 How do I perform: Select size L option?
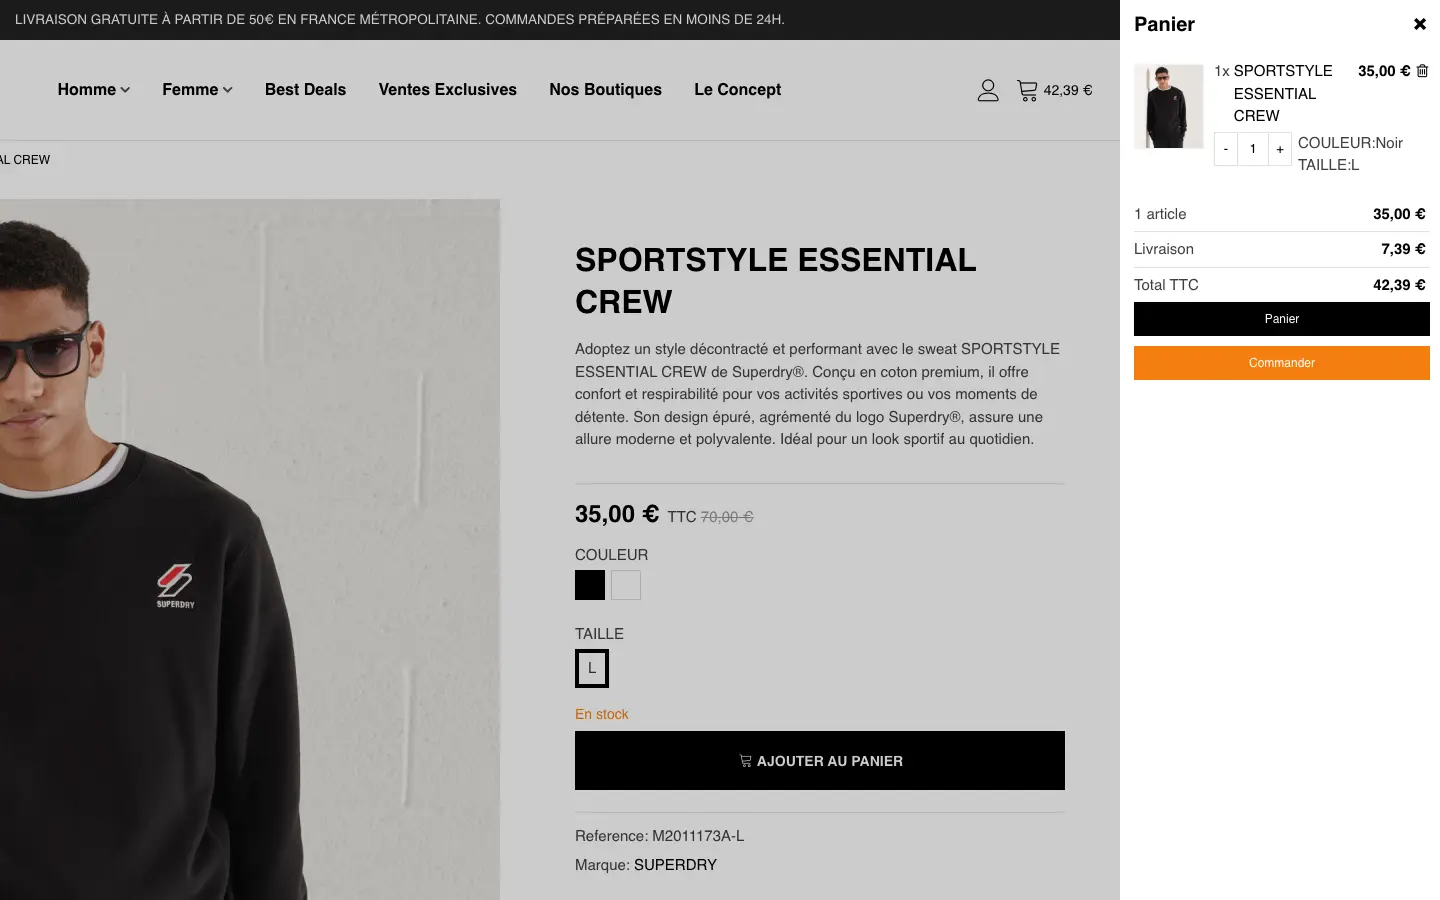click(592, 668)
